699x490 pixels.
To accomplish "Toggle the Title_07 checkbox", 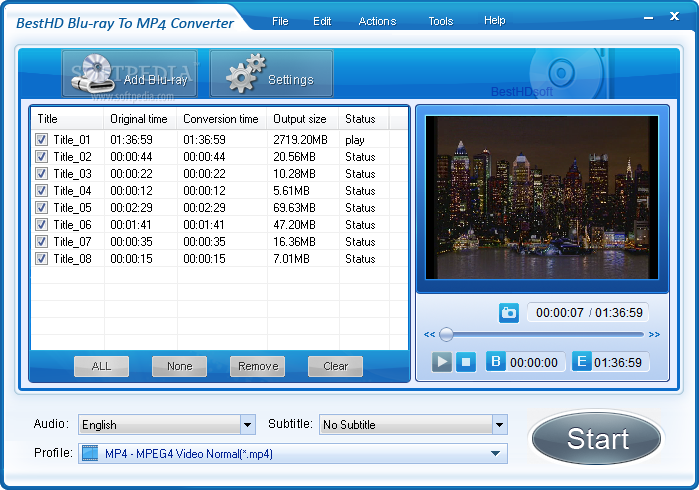I will pos(41,241).
